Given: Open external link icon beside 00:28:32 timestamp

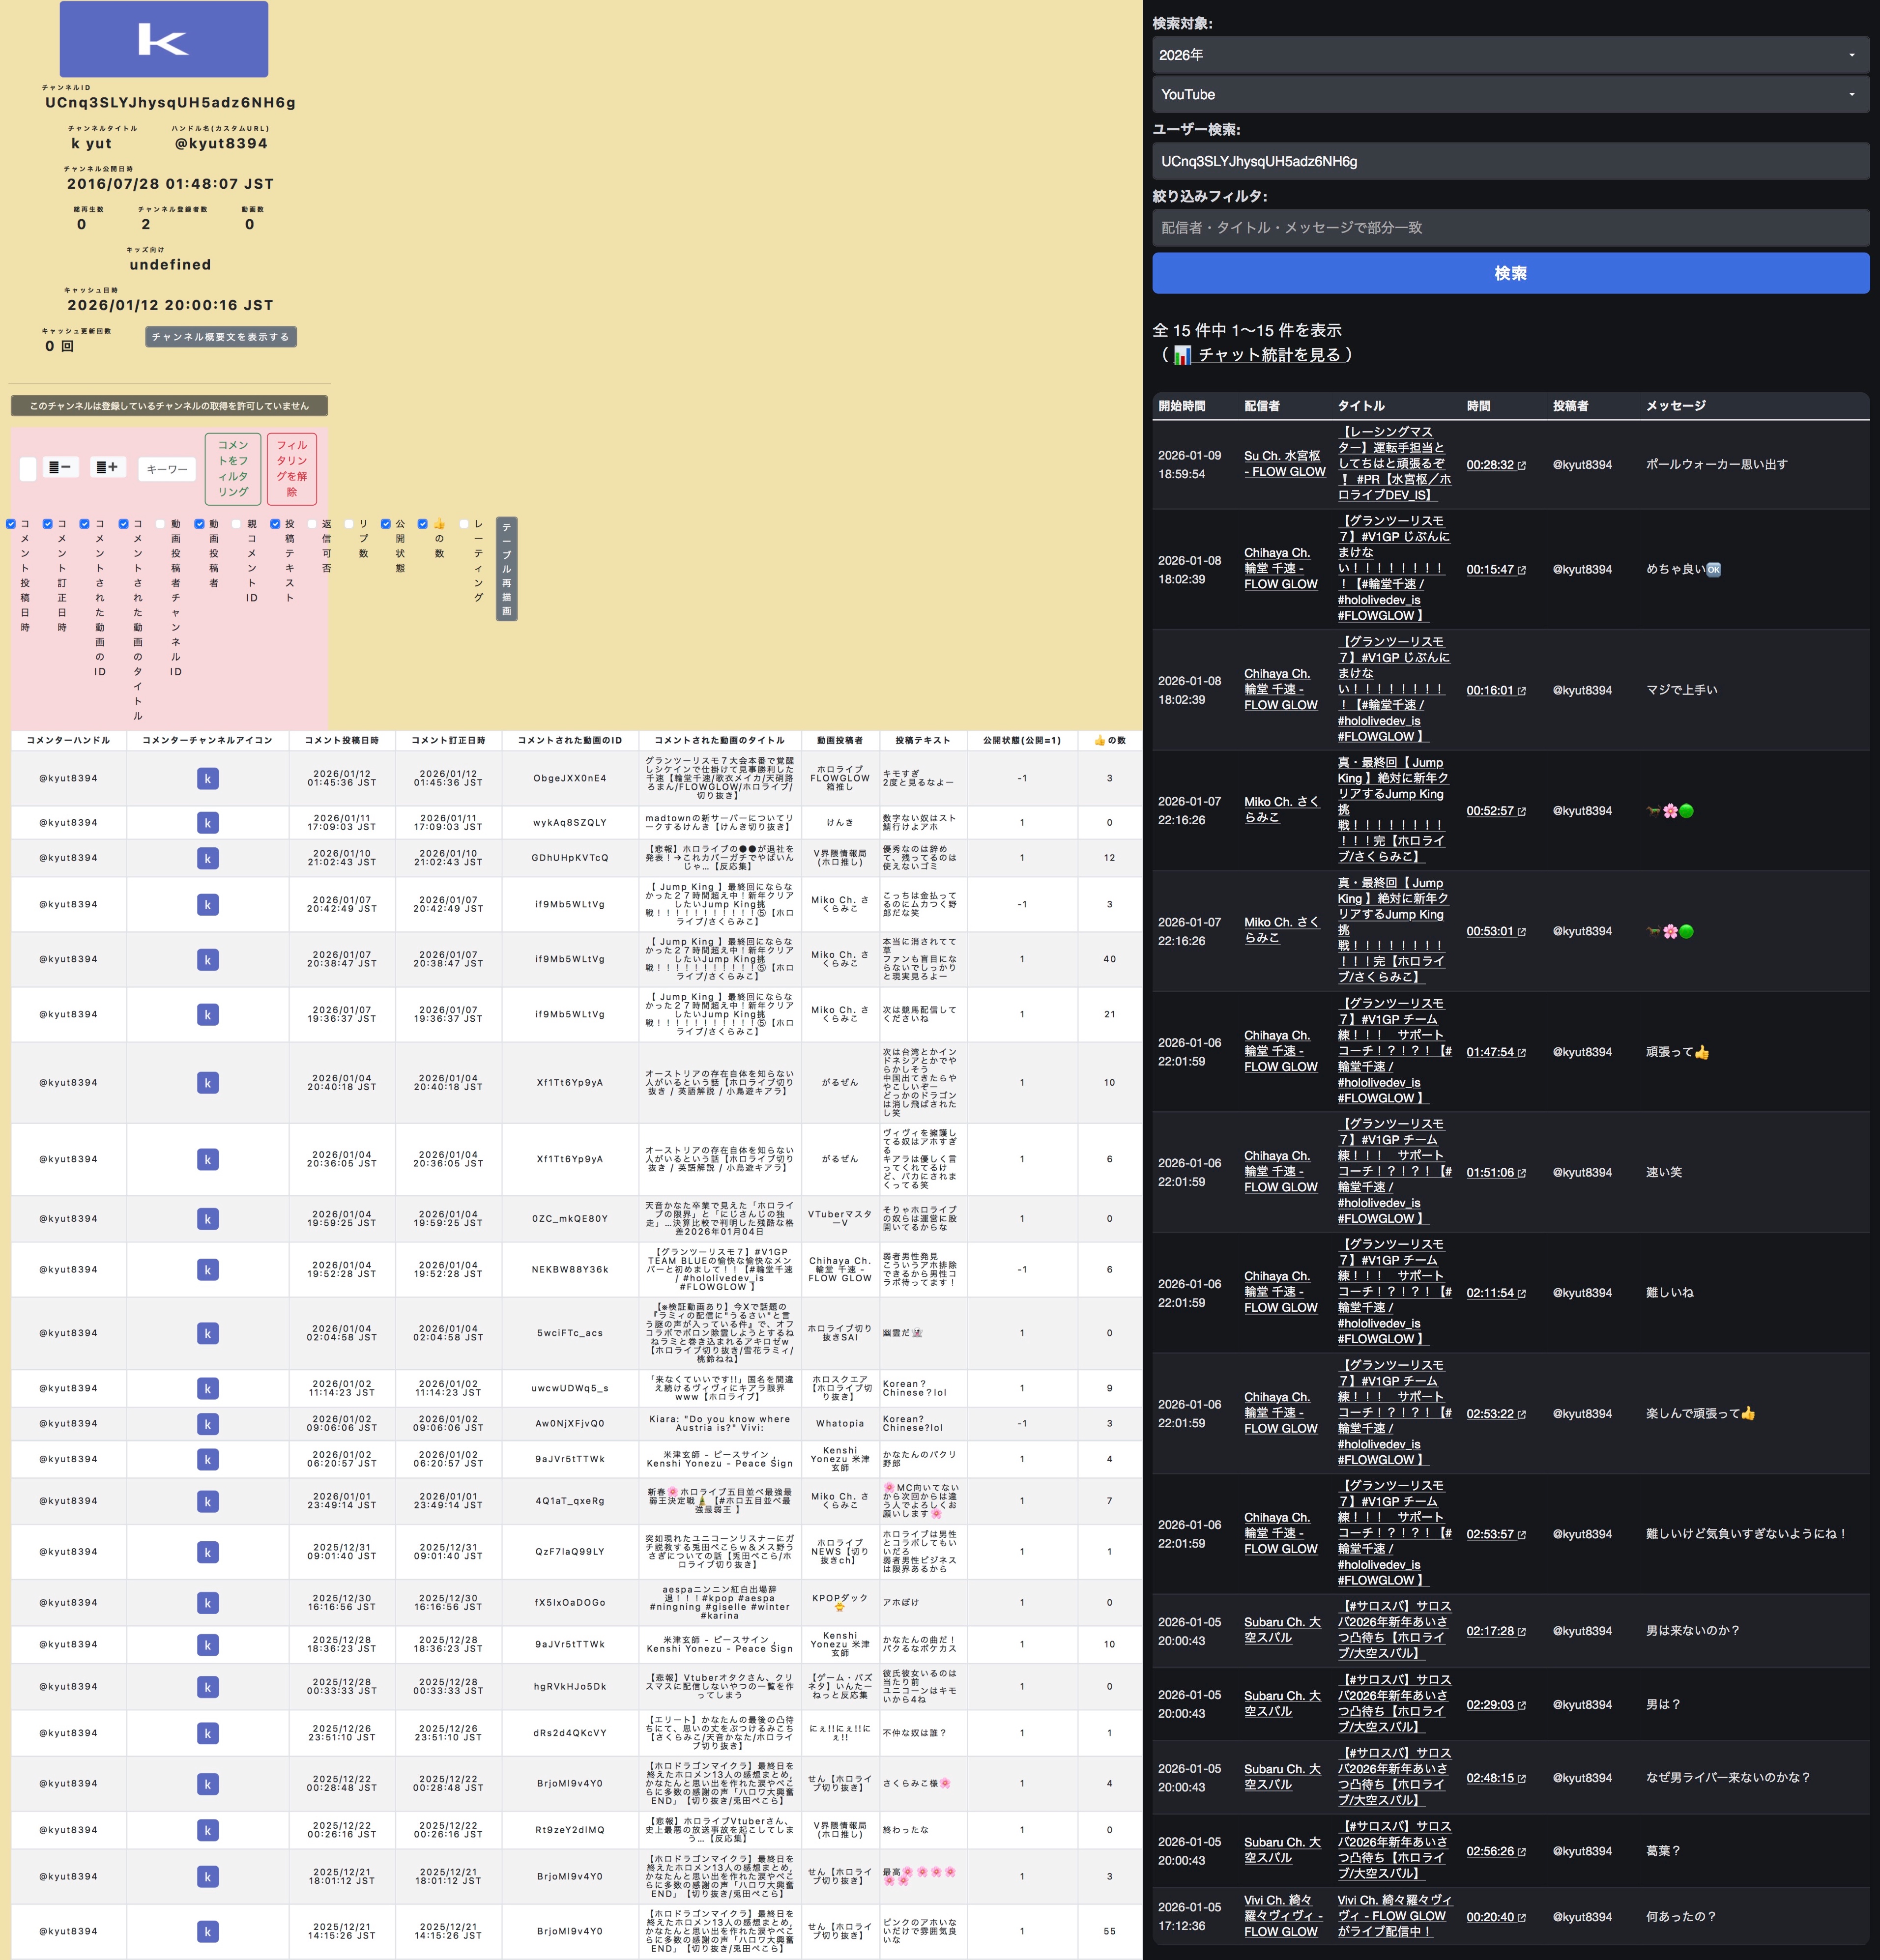Looking at the screenshot, I should pos(1522,466).
